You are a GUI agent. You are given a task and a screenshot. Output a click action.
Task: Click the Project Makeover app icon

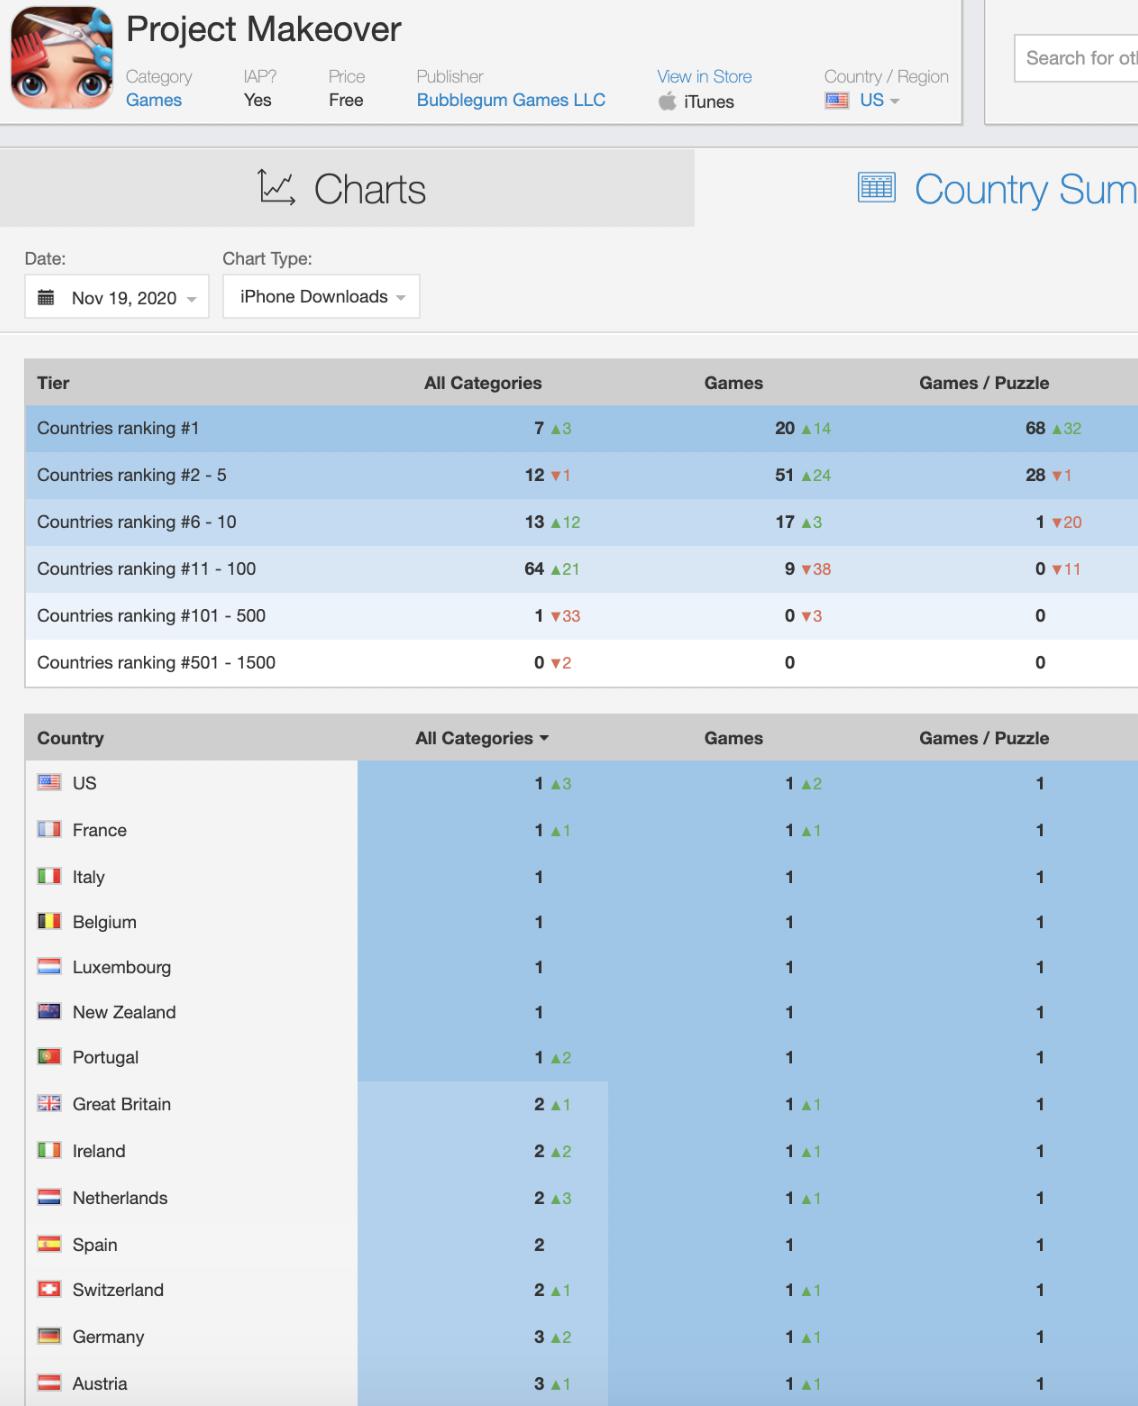(x=61, y=58)
